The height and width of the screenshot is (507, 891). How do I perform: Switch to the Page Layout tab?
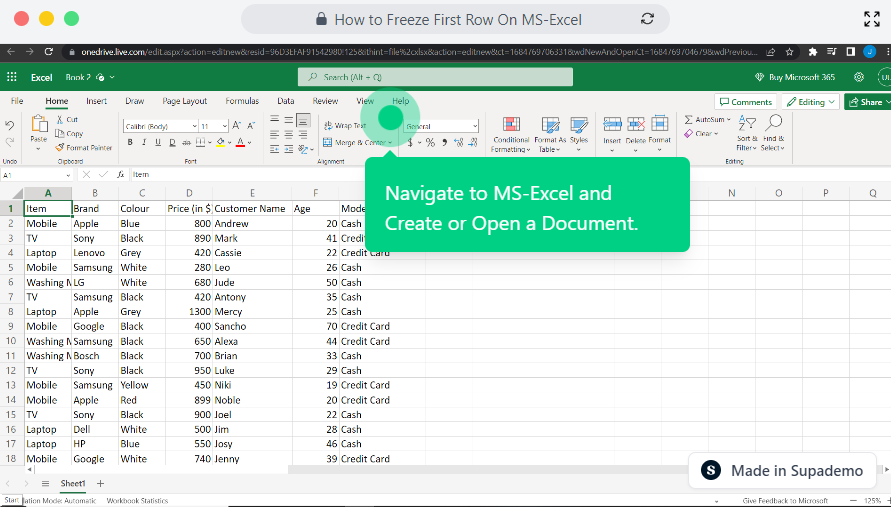(185, 101)
